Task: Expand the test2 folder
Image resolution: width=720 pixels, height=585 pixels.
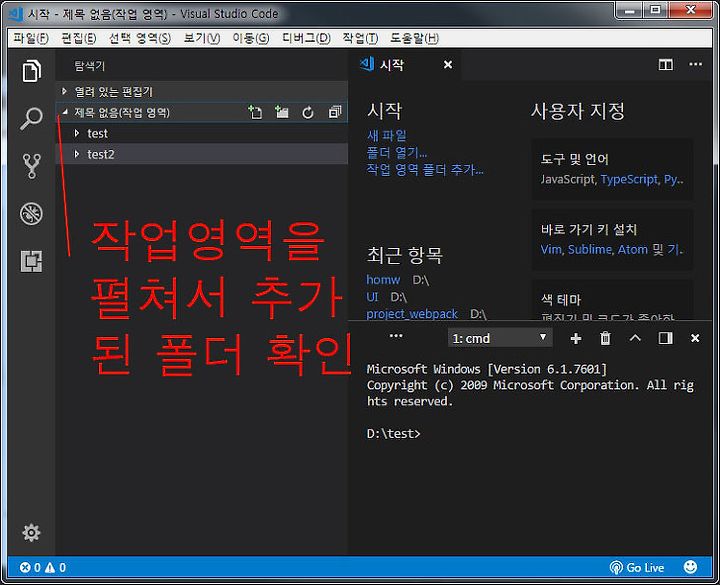Action: [x=202, y=154]
